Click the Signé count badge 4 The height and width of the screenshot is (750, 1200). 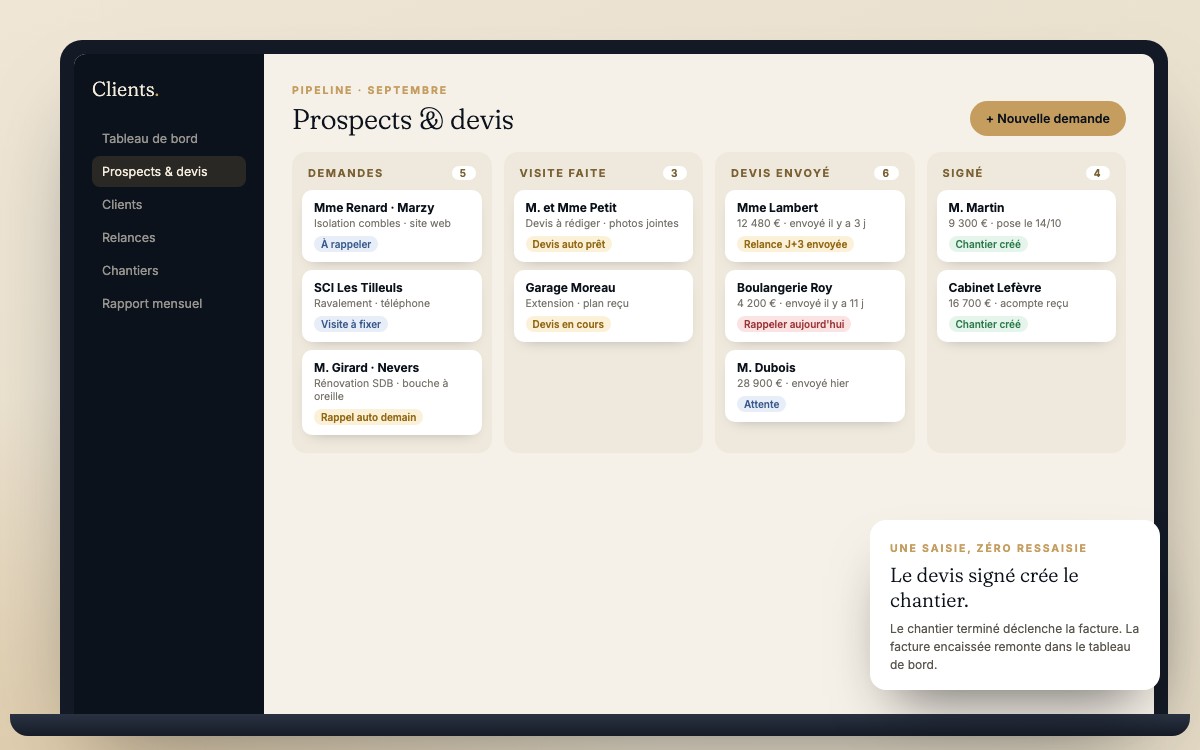(x=1097, y=173)
